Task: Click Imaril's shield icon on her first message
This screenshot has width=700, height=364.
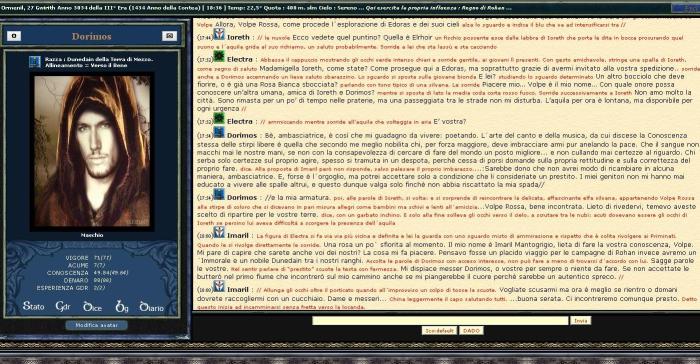Action: [219, 232]
